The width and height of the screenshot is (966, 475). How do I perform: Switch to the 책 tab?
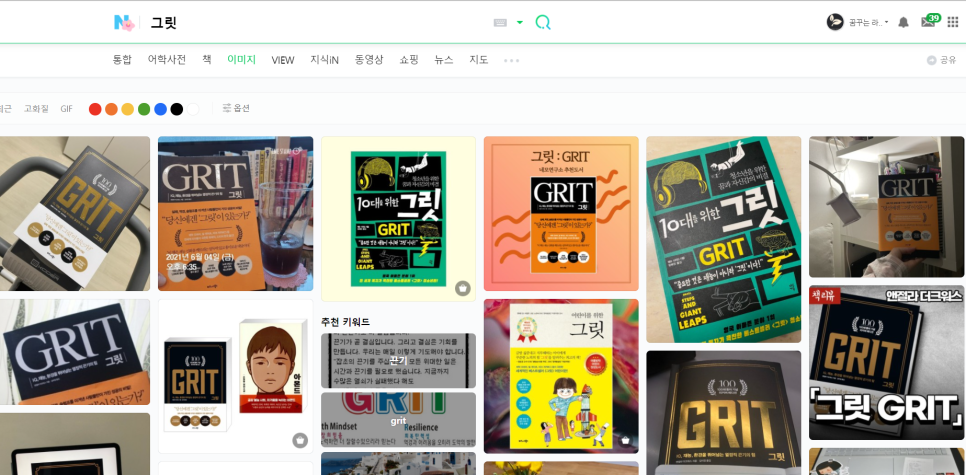coord(207,60)
